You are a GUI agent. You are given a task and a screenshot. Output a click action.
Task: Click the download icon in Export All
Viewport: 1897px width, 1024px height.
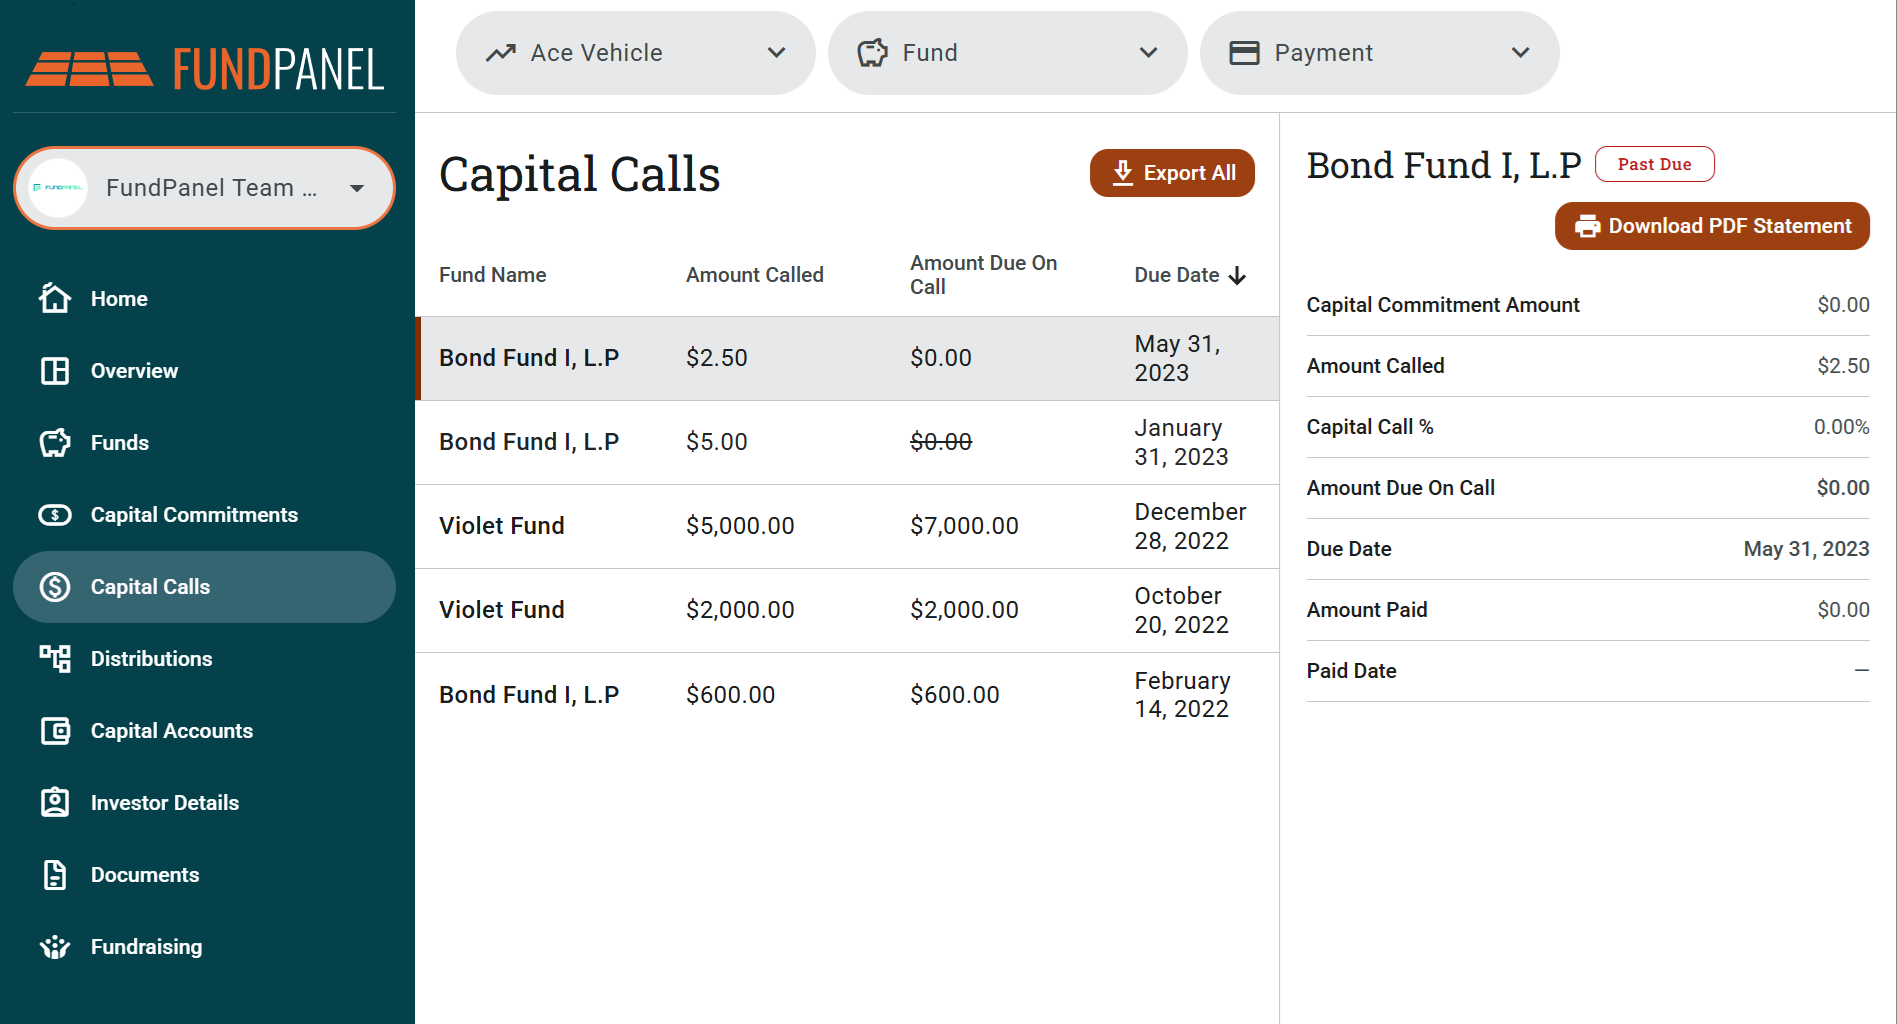click(1123, 173)
